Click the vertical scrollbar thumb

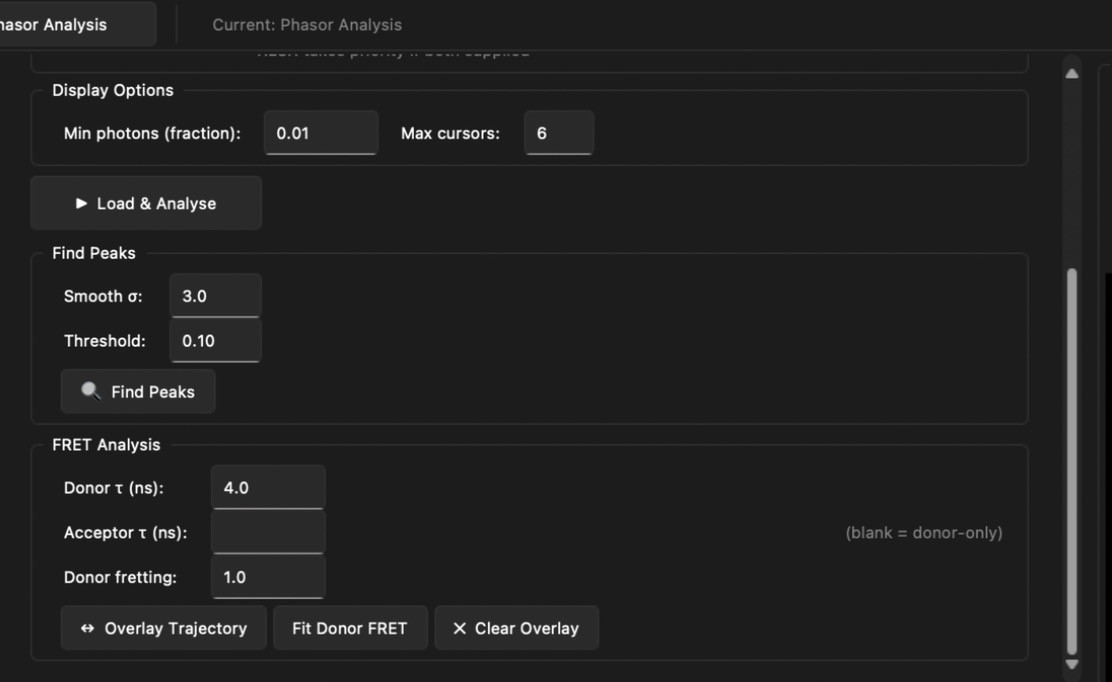[1072, 462]
